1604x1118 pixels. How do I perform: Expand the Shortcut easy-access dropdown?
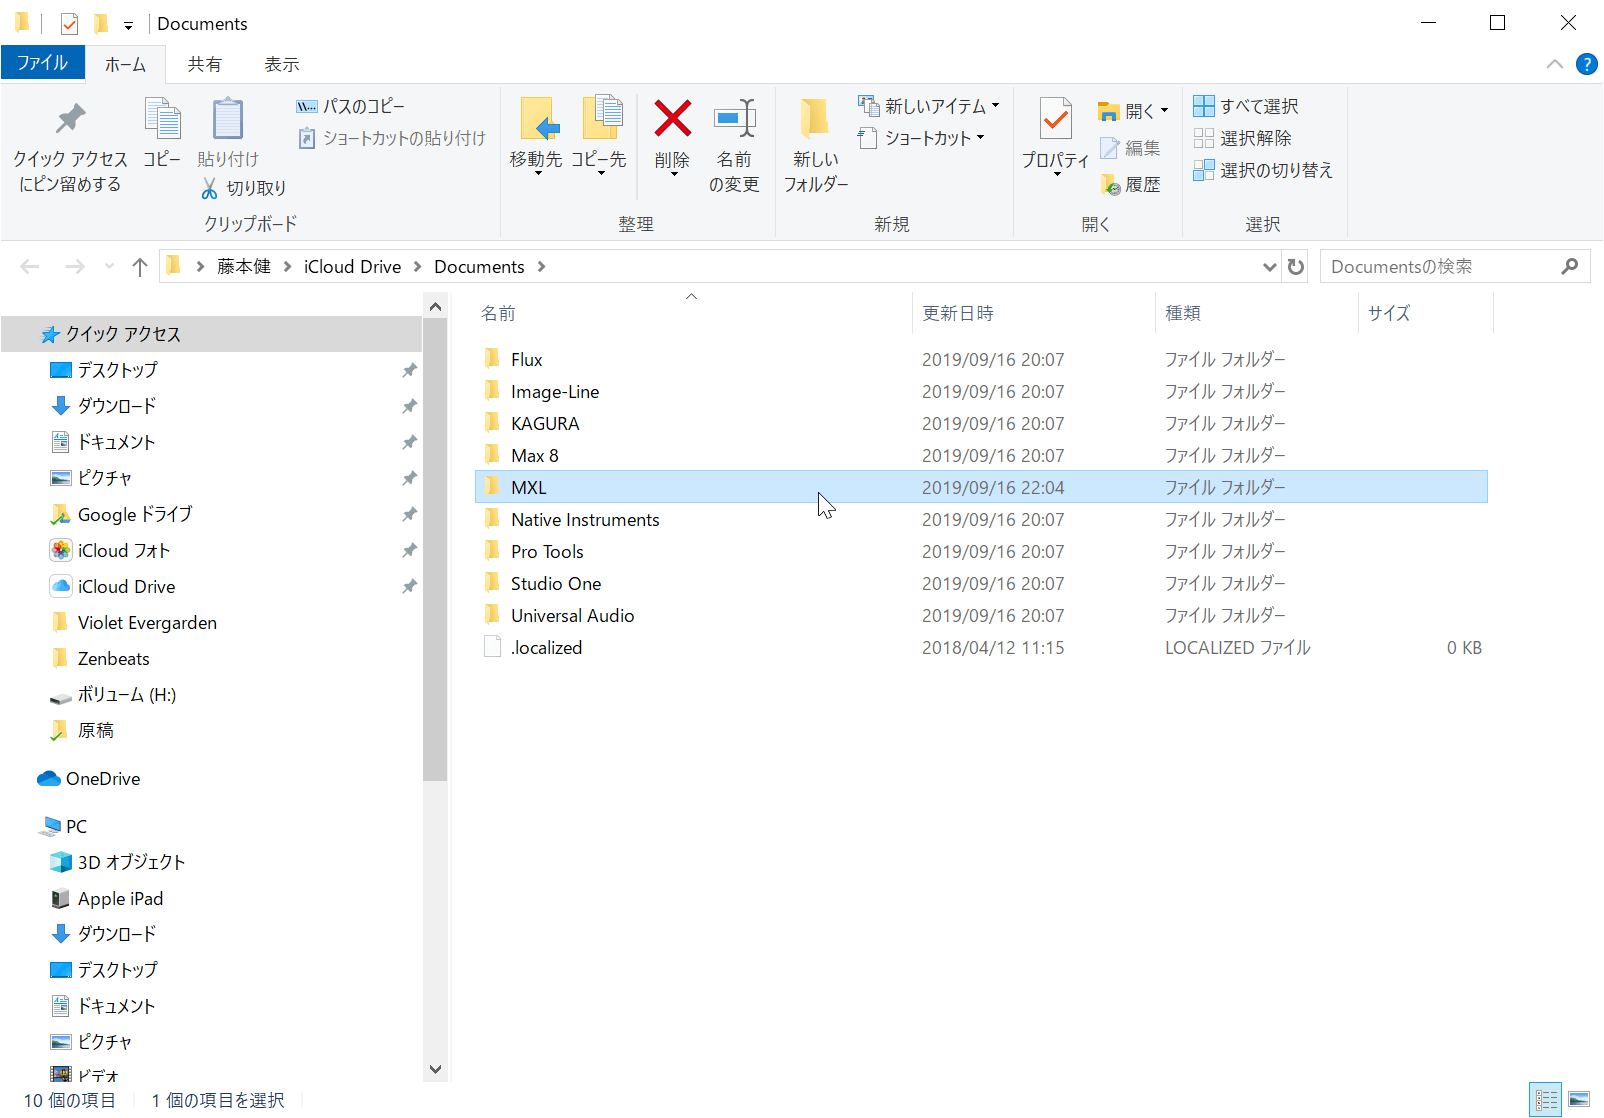[980, 137]
